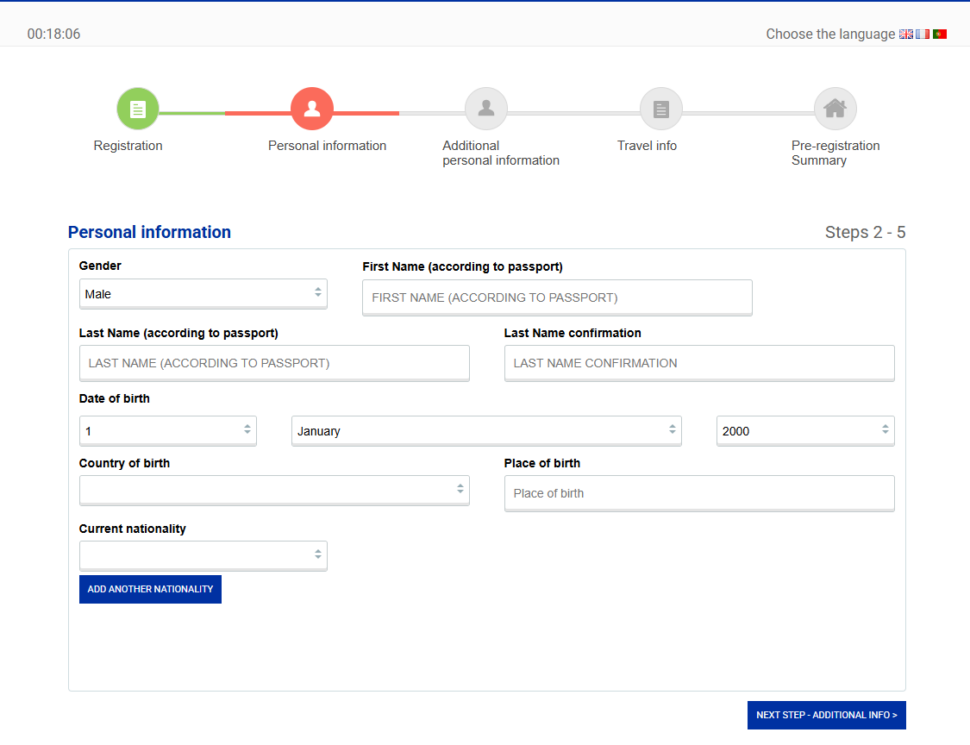Viewport: 970px width, 745px height.
Task: Click the red Personal information step icon
Action: point(312,109)
